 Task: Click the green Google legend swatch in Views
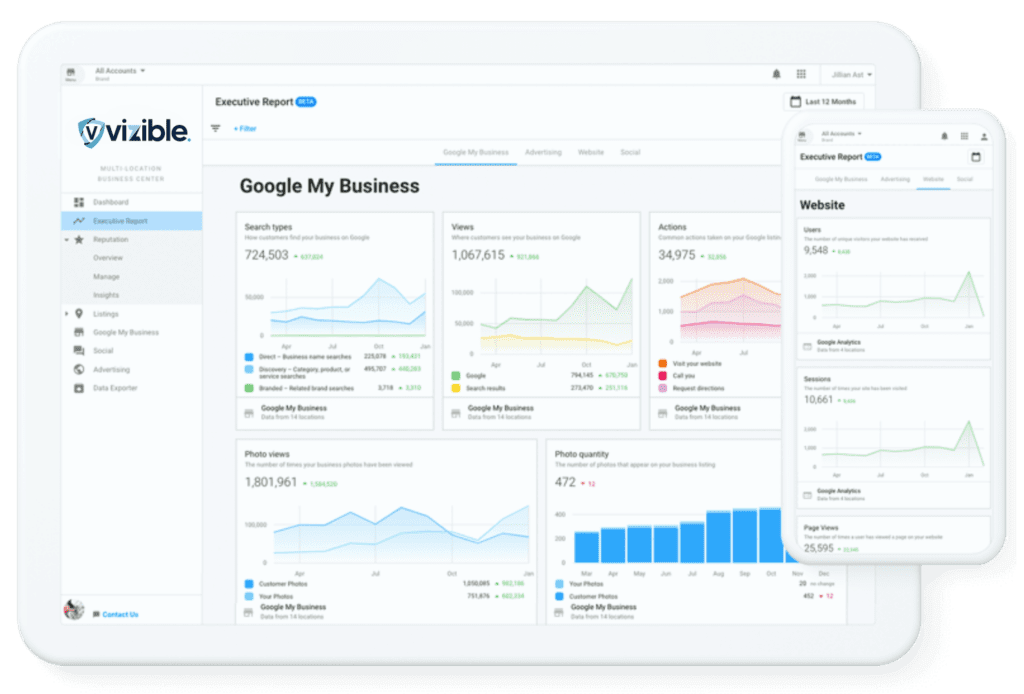pyautogui.click(x=456, y=376)
